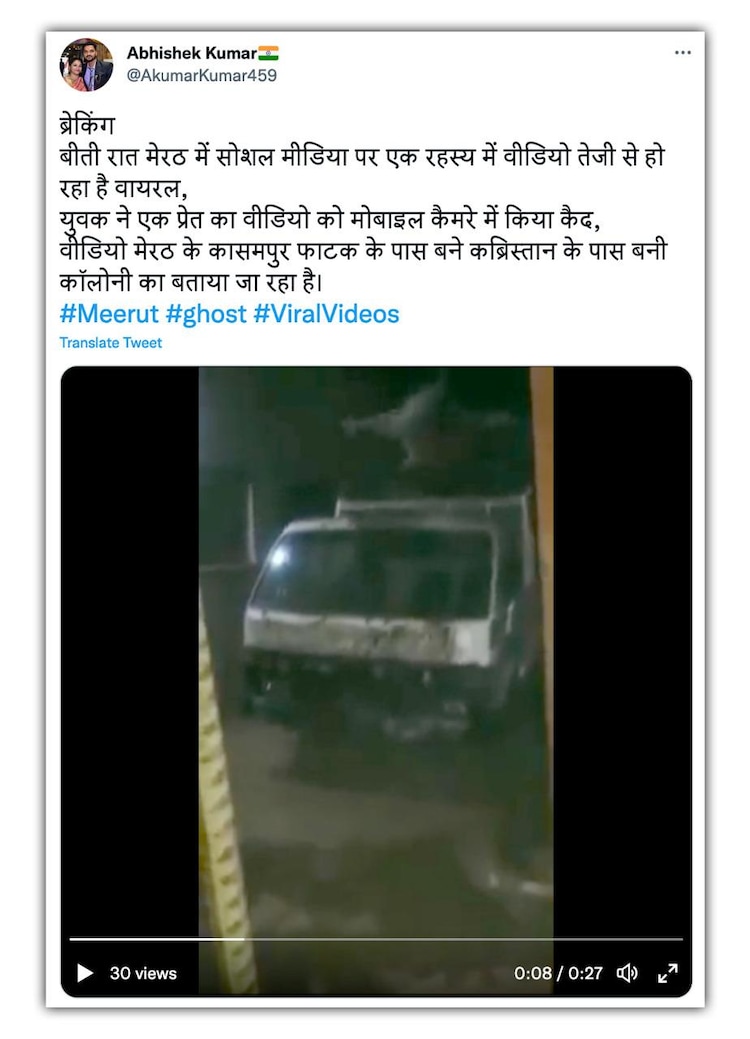Seek within the video progress bar
The image size is (750, 1039).
coord(376,939)
